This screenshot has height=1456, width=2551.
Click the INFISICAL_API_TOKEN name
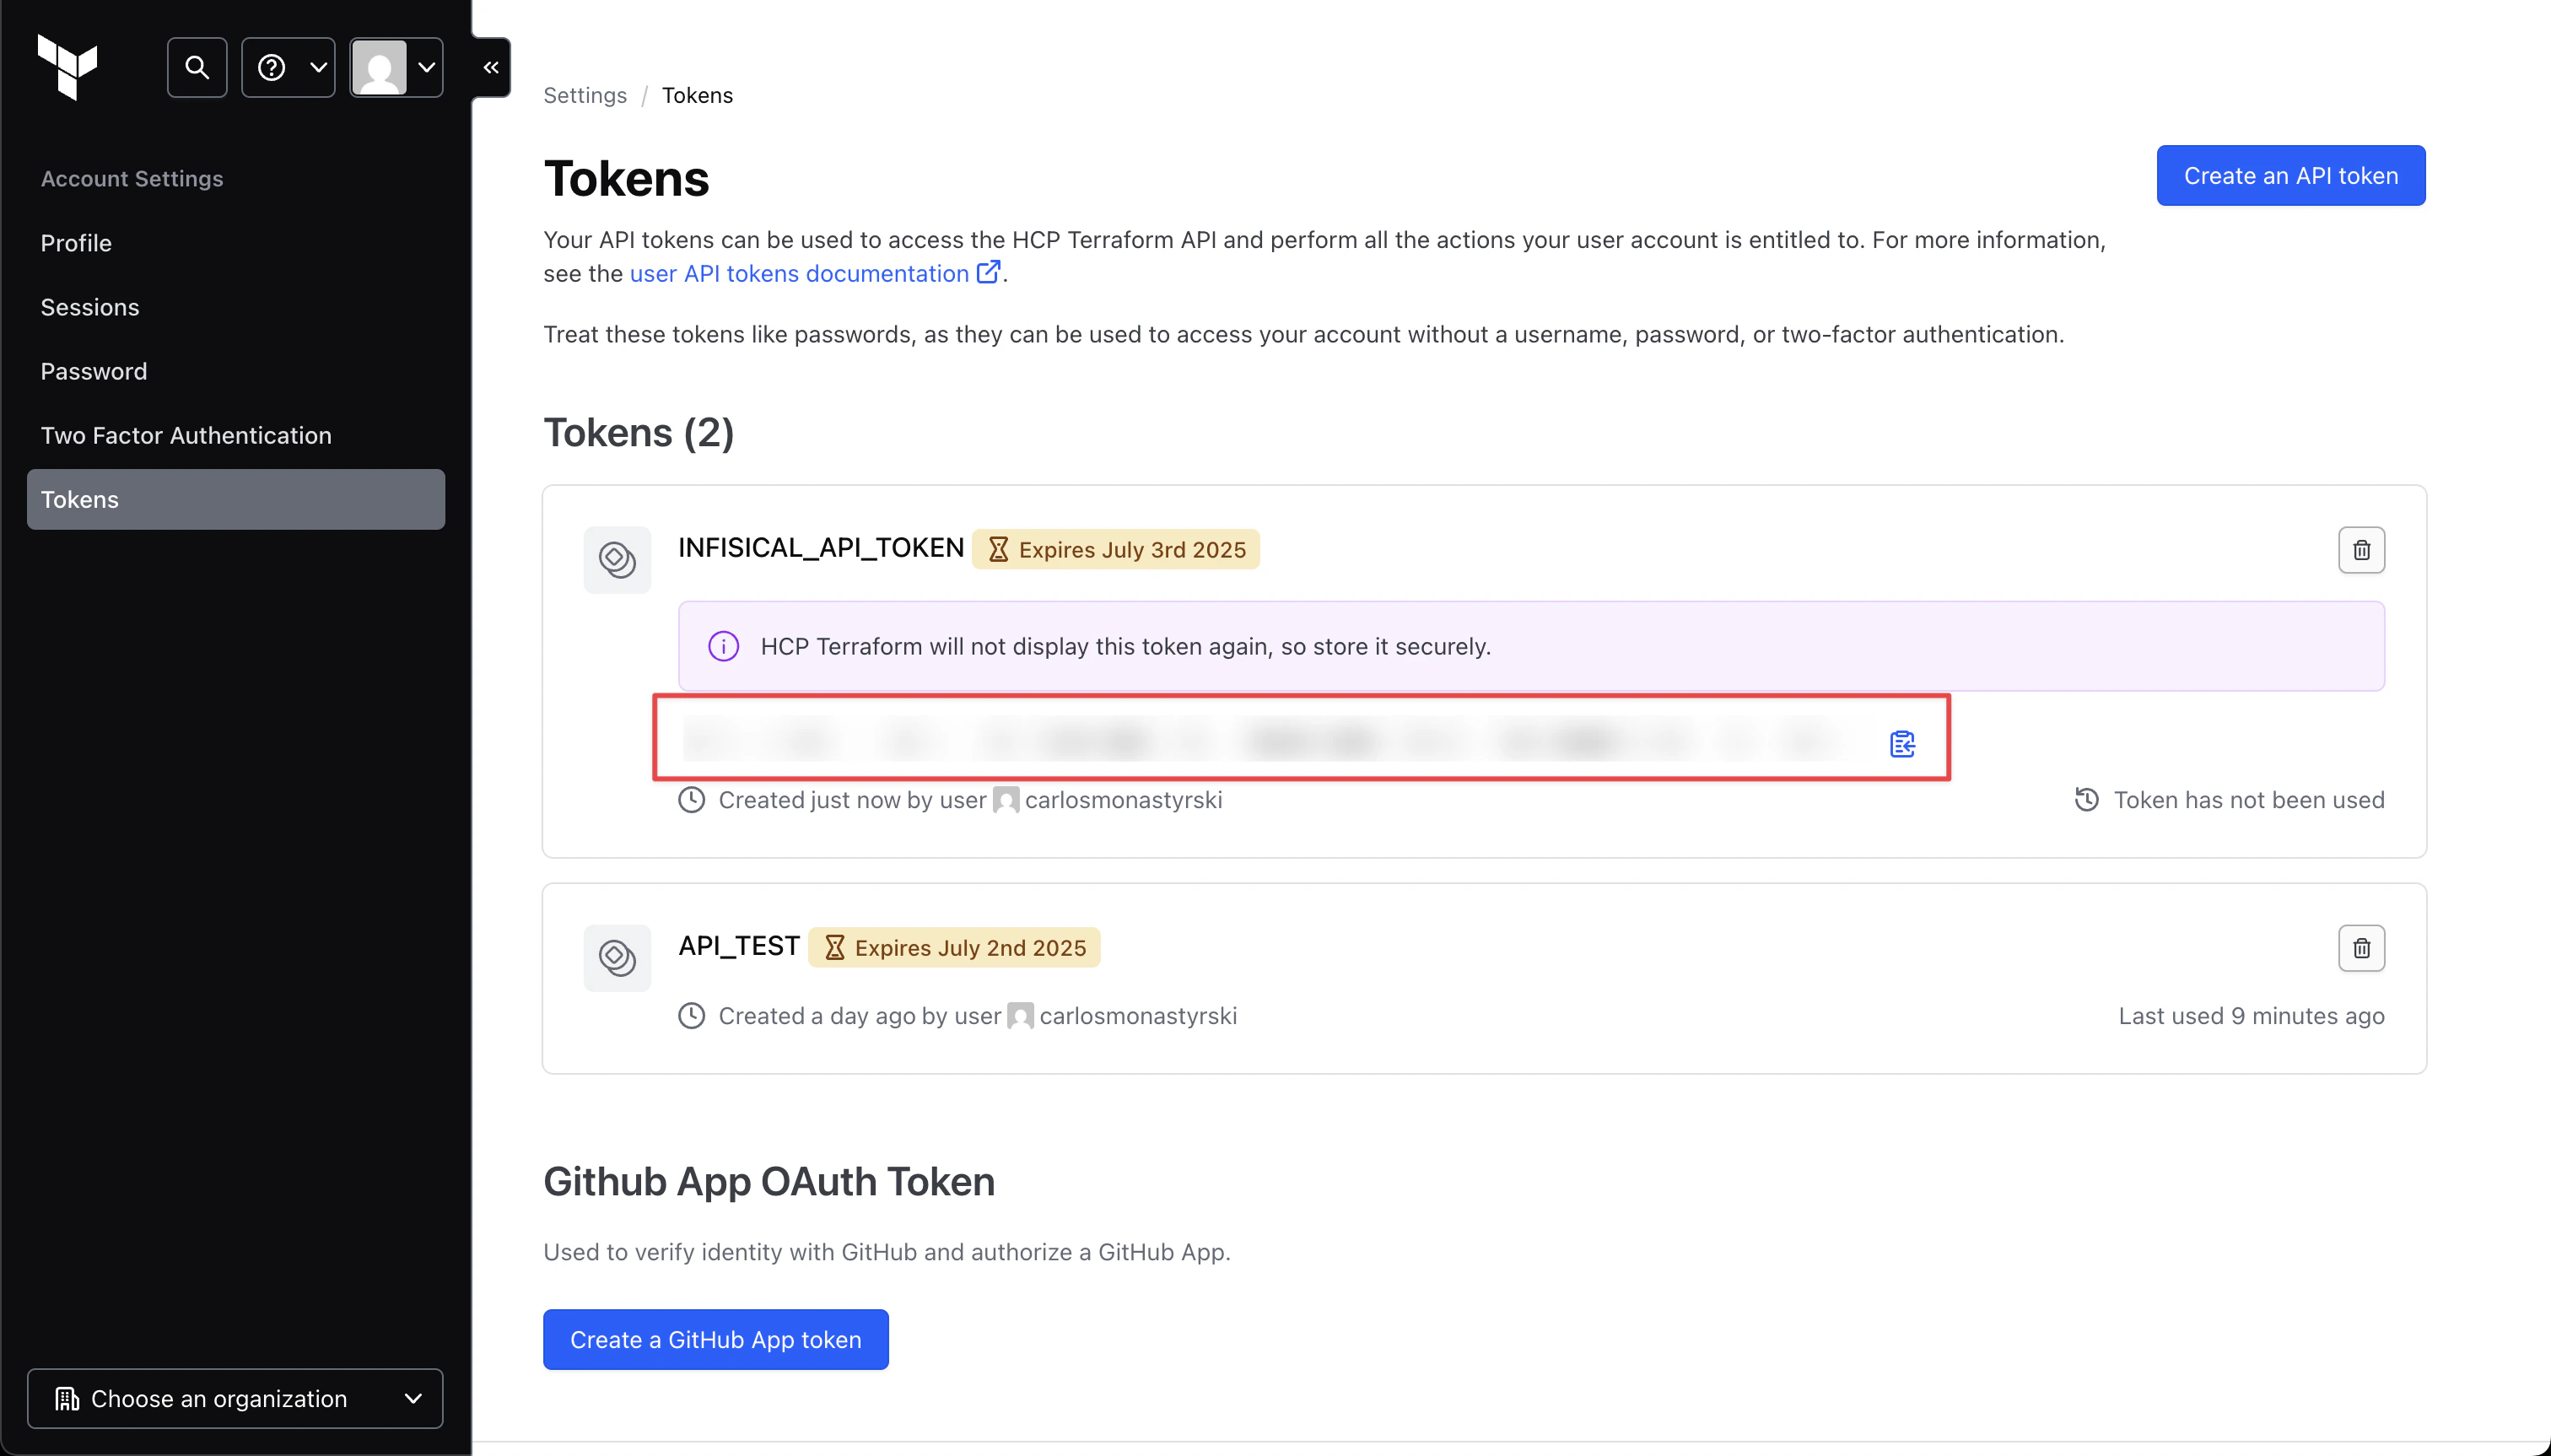[x=821, y=548]
